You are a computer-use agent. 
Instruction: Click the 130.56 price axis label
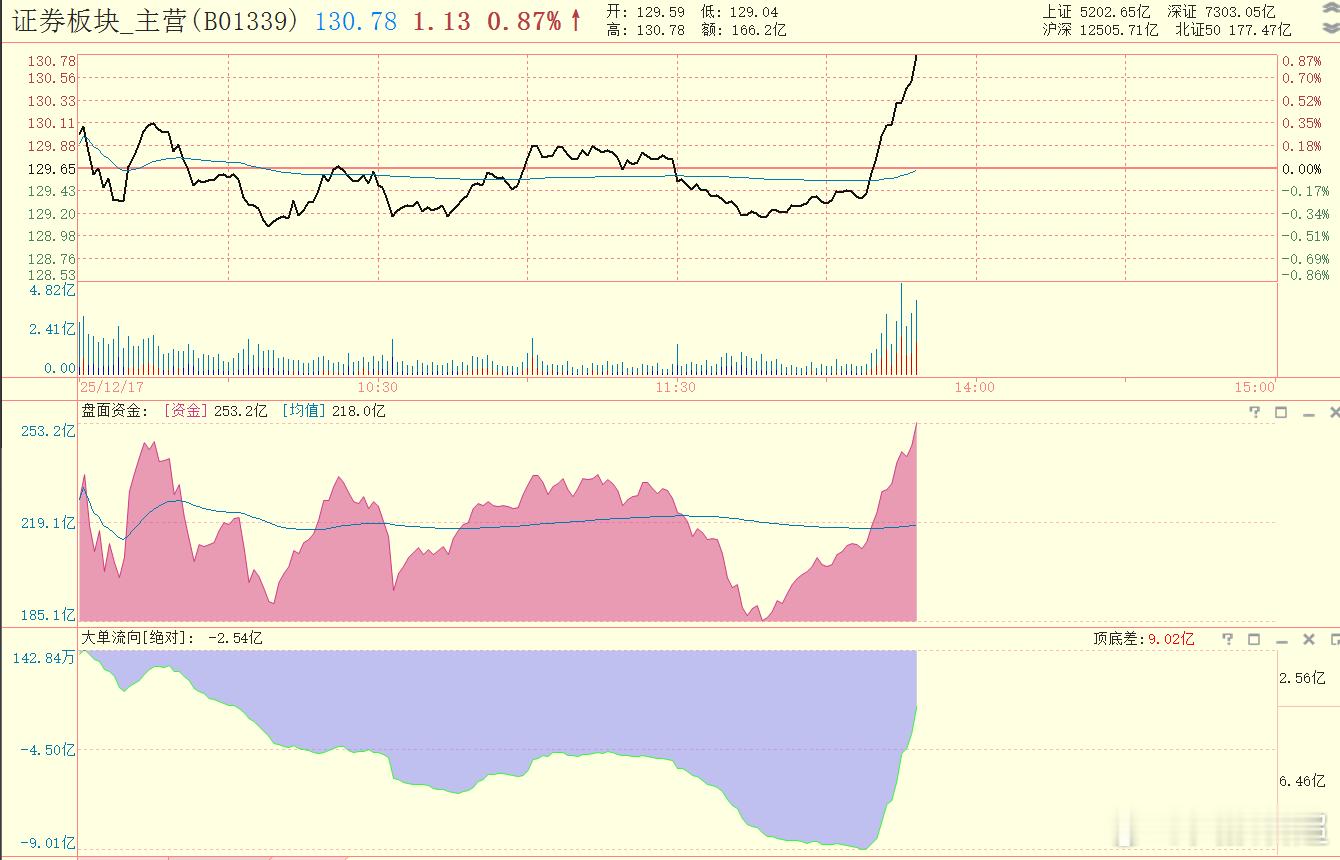(52, 78)
